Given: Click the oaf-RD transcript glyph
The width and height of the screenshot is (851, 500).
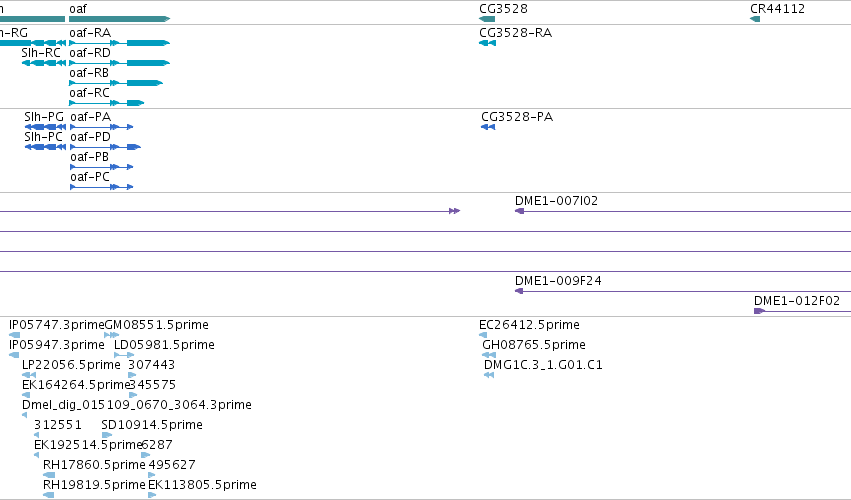Looking at the screenshot, I should point(119,63).
